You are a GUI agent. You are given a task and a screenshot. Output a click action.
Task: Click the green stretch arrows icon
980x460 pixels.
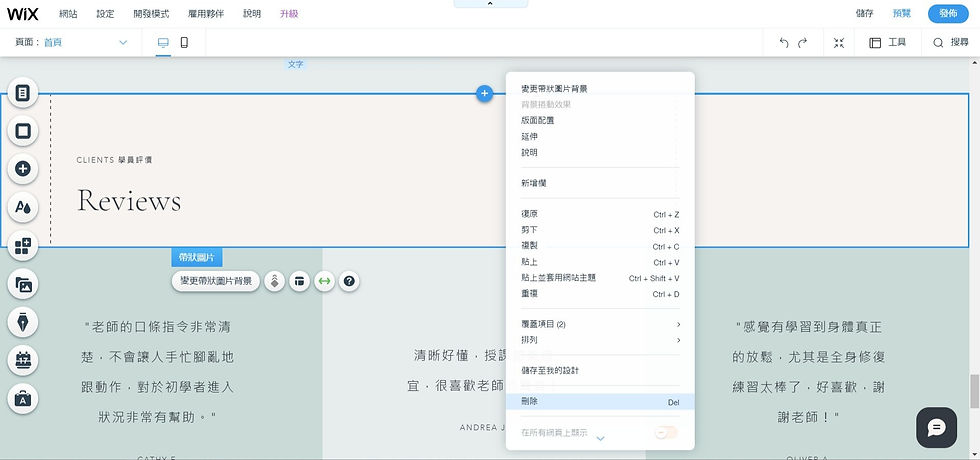pos(324,281)
